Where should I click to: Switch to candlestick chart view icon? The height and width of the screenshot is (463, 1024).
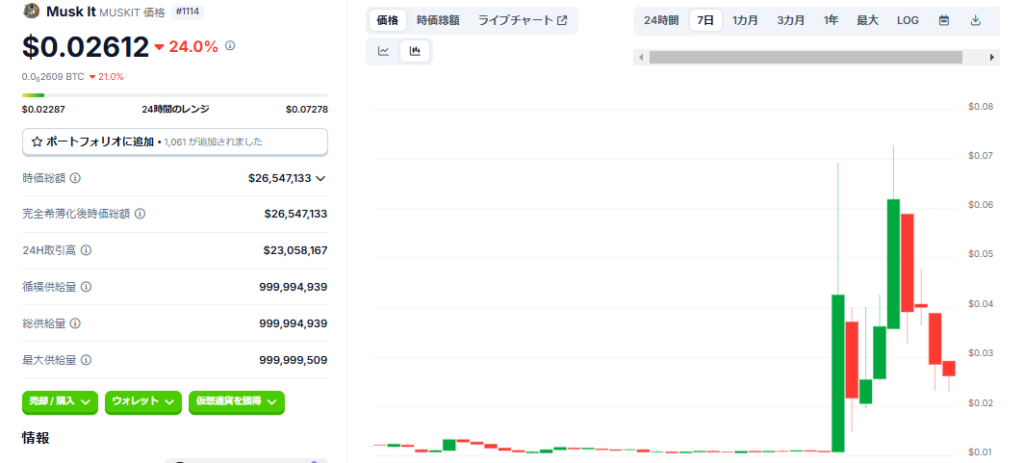tap(415, 52)
